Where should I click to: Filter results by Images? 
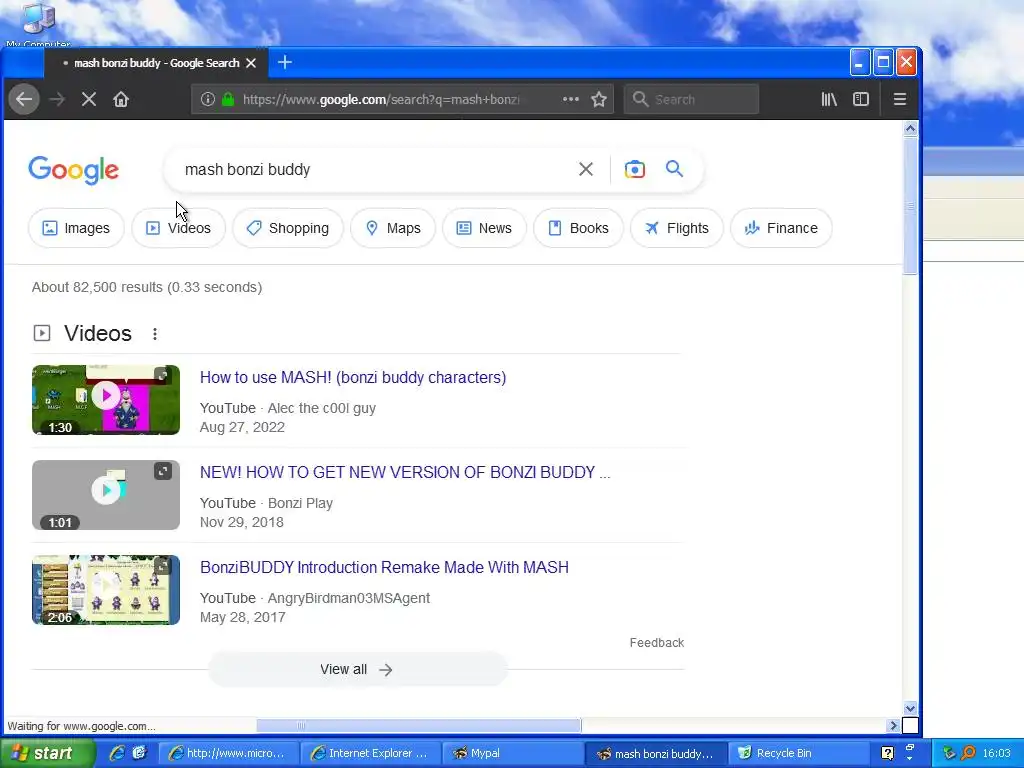tap(76, 228)
